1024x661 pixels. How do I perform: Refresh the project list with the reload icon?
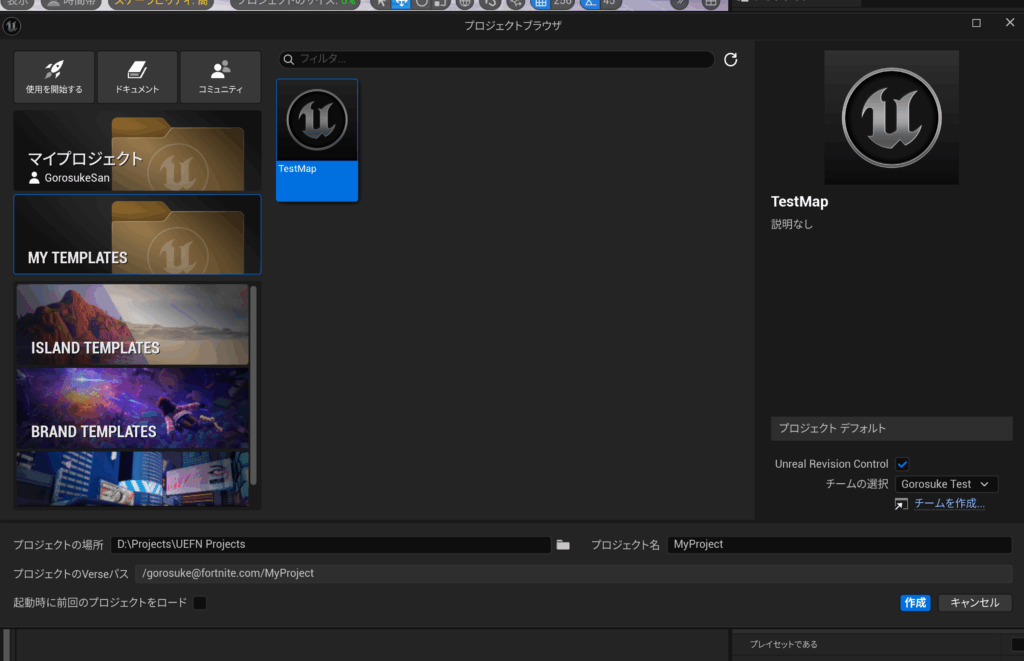[x=731, y=59]
